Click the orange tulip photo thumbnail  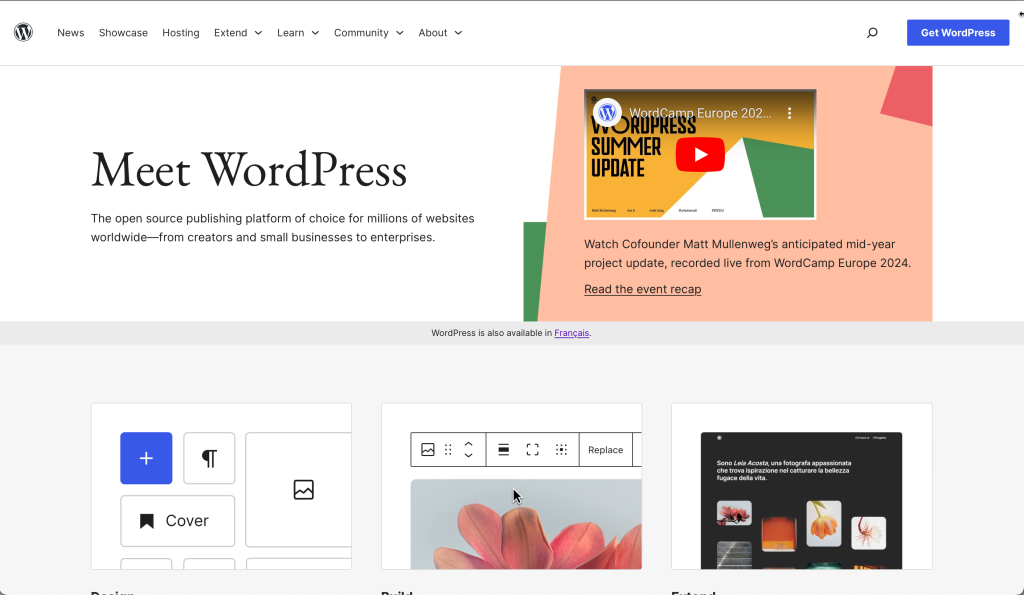click(x=824, y=523)
